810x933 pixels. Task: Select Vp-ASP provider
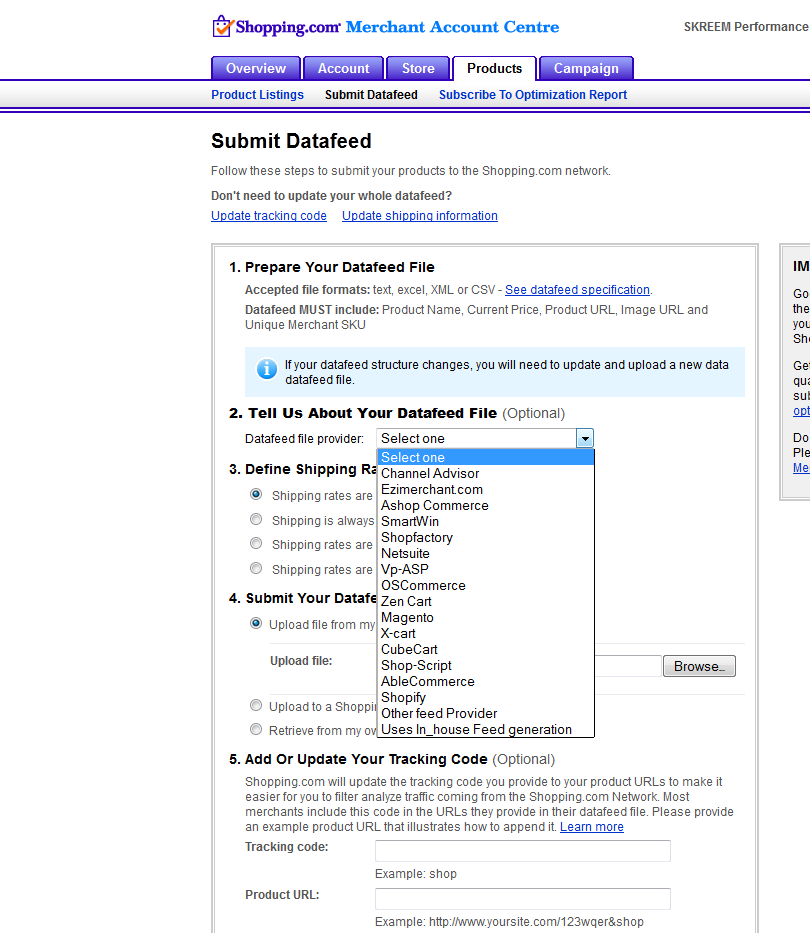(x=486, y=569)
